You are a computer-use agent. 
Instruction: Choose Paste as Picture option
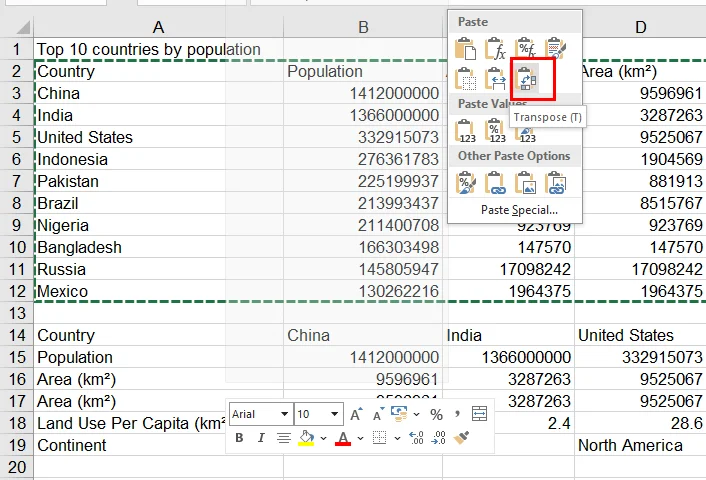click(526, 183)
